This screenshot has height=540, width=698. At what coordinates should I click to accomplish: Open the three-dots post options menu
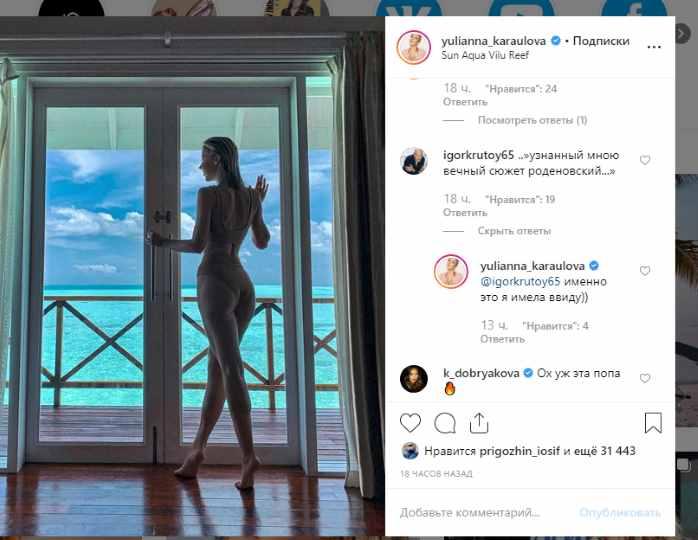pos(653,47)
